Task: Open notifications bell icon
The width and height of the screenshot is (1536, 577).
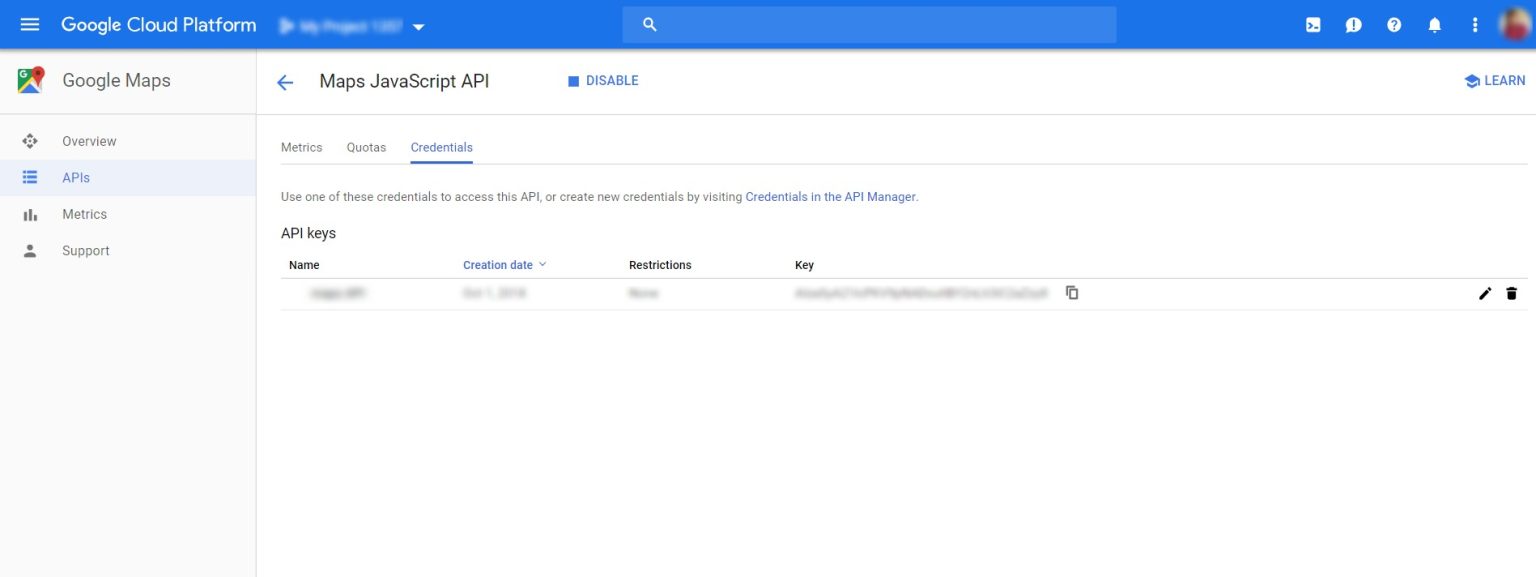Action: 1434,24
